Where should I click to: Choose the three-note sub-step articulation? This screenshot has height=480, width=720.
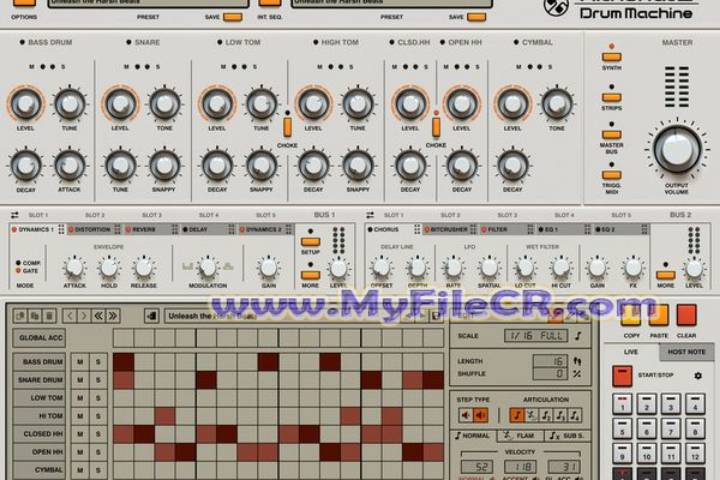pyautogui.click(x=560, y=416)
